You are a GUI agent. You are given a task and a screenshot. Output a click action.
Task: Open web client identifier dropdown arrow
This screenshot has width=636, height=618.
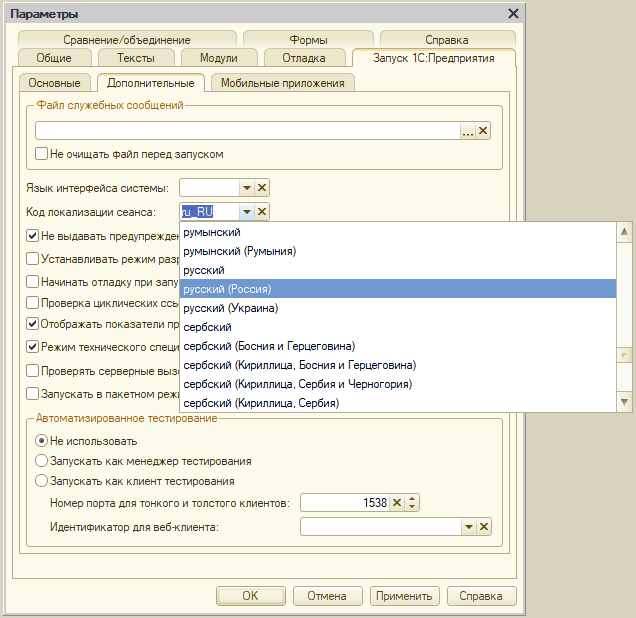coord(469,527)
